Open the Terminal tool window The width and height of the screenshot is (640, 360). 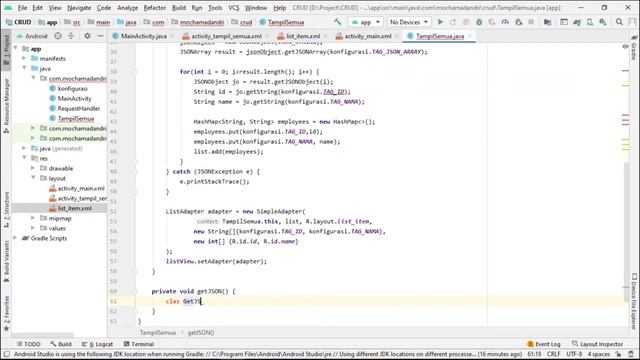click(139, 344)
